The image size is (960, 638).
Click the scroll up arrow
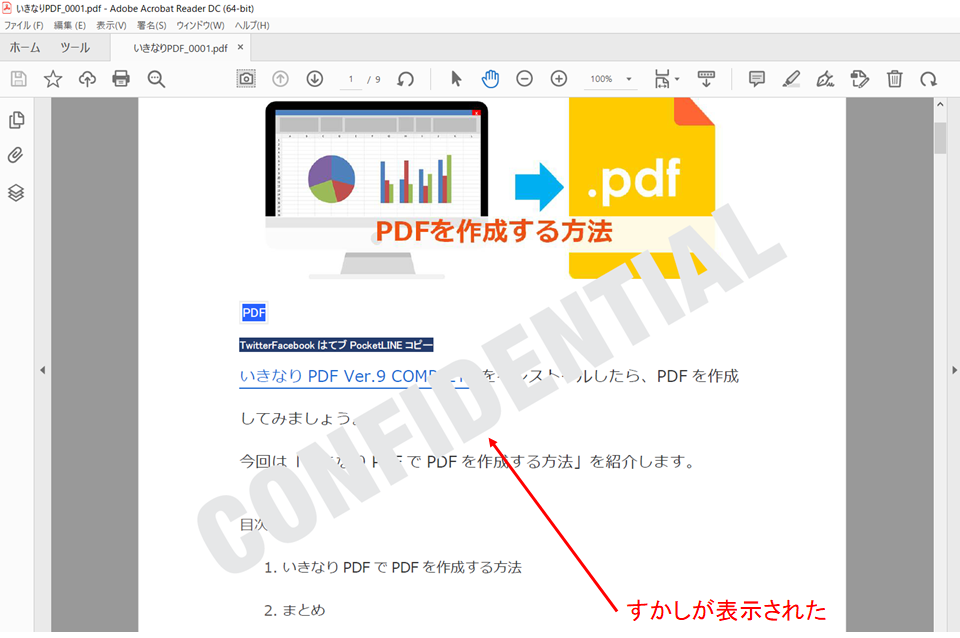(x=940, y=105)
